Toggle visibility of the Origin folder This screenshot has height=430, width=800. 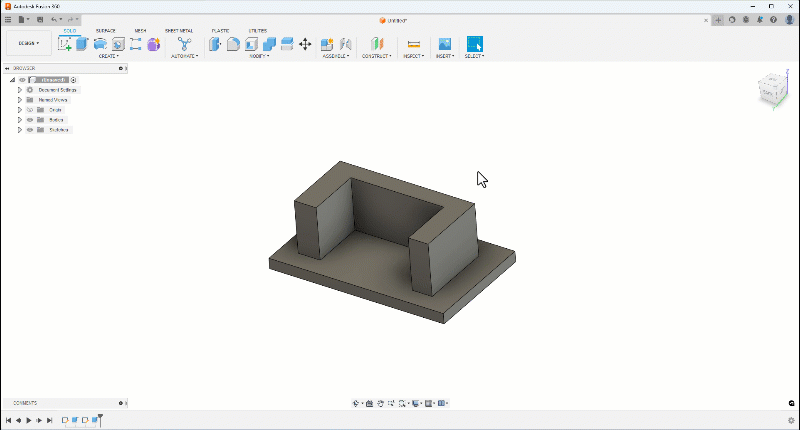click(x=30, y=110)
